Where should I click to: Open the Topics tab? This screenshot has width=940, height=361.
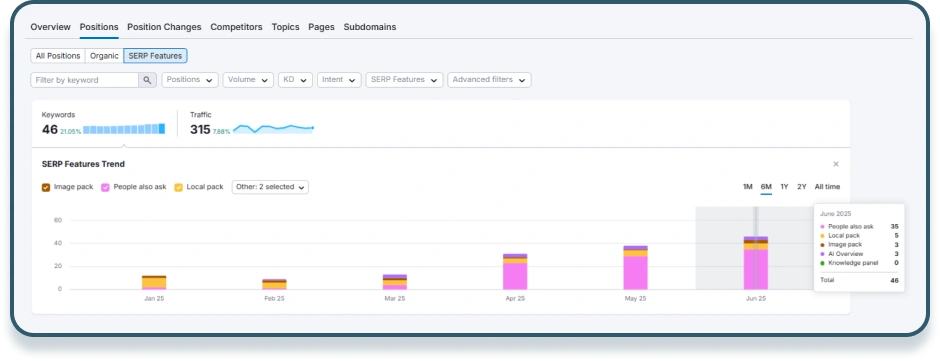coord(285,27)
